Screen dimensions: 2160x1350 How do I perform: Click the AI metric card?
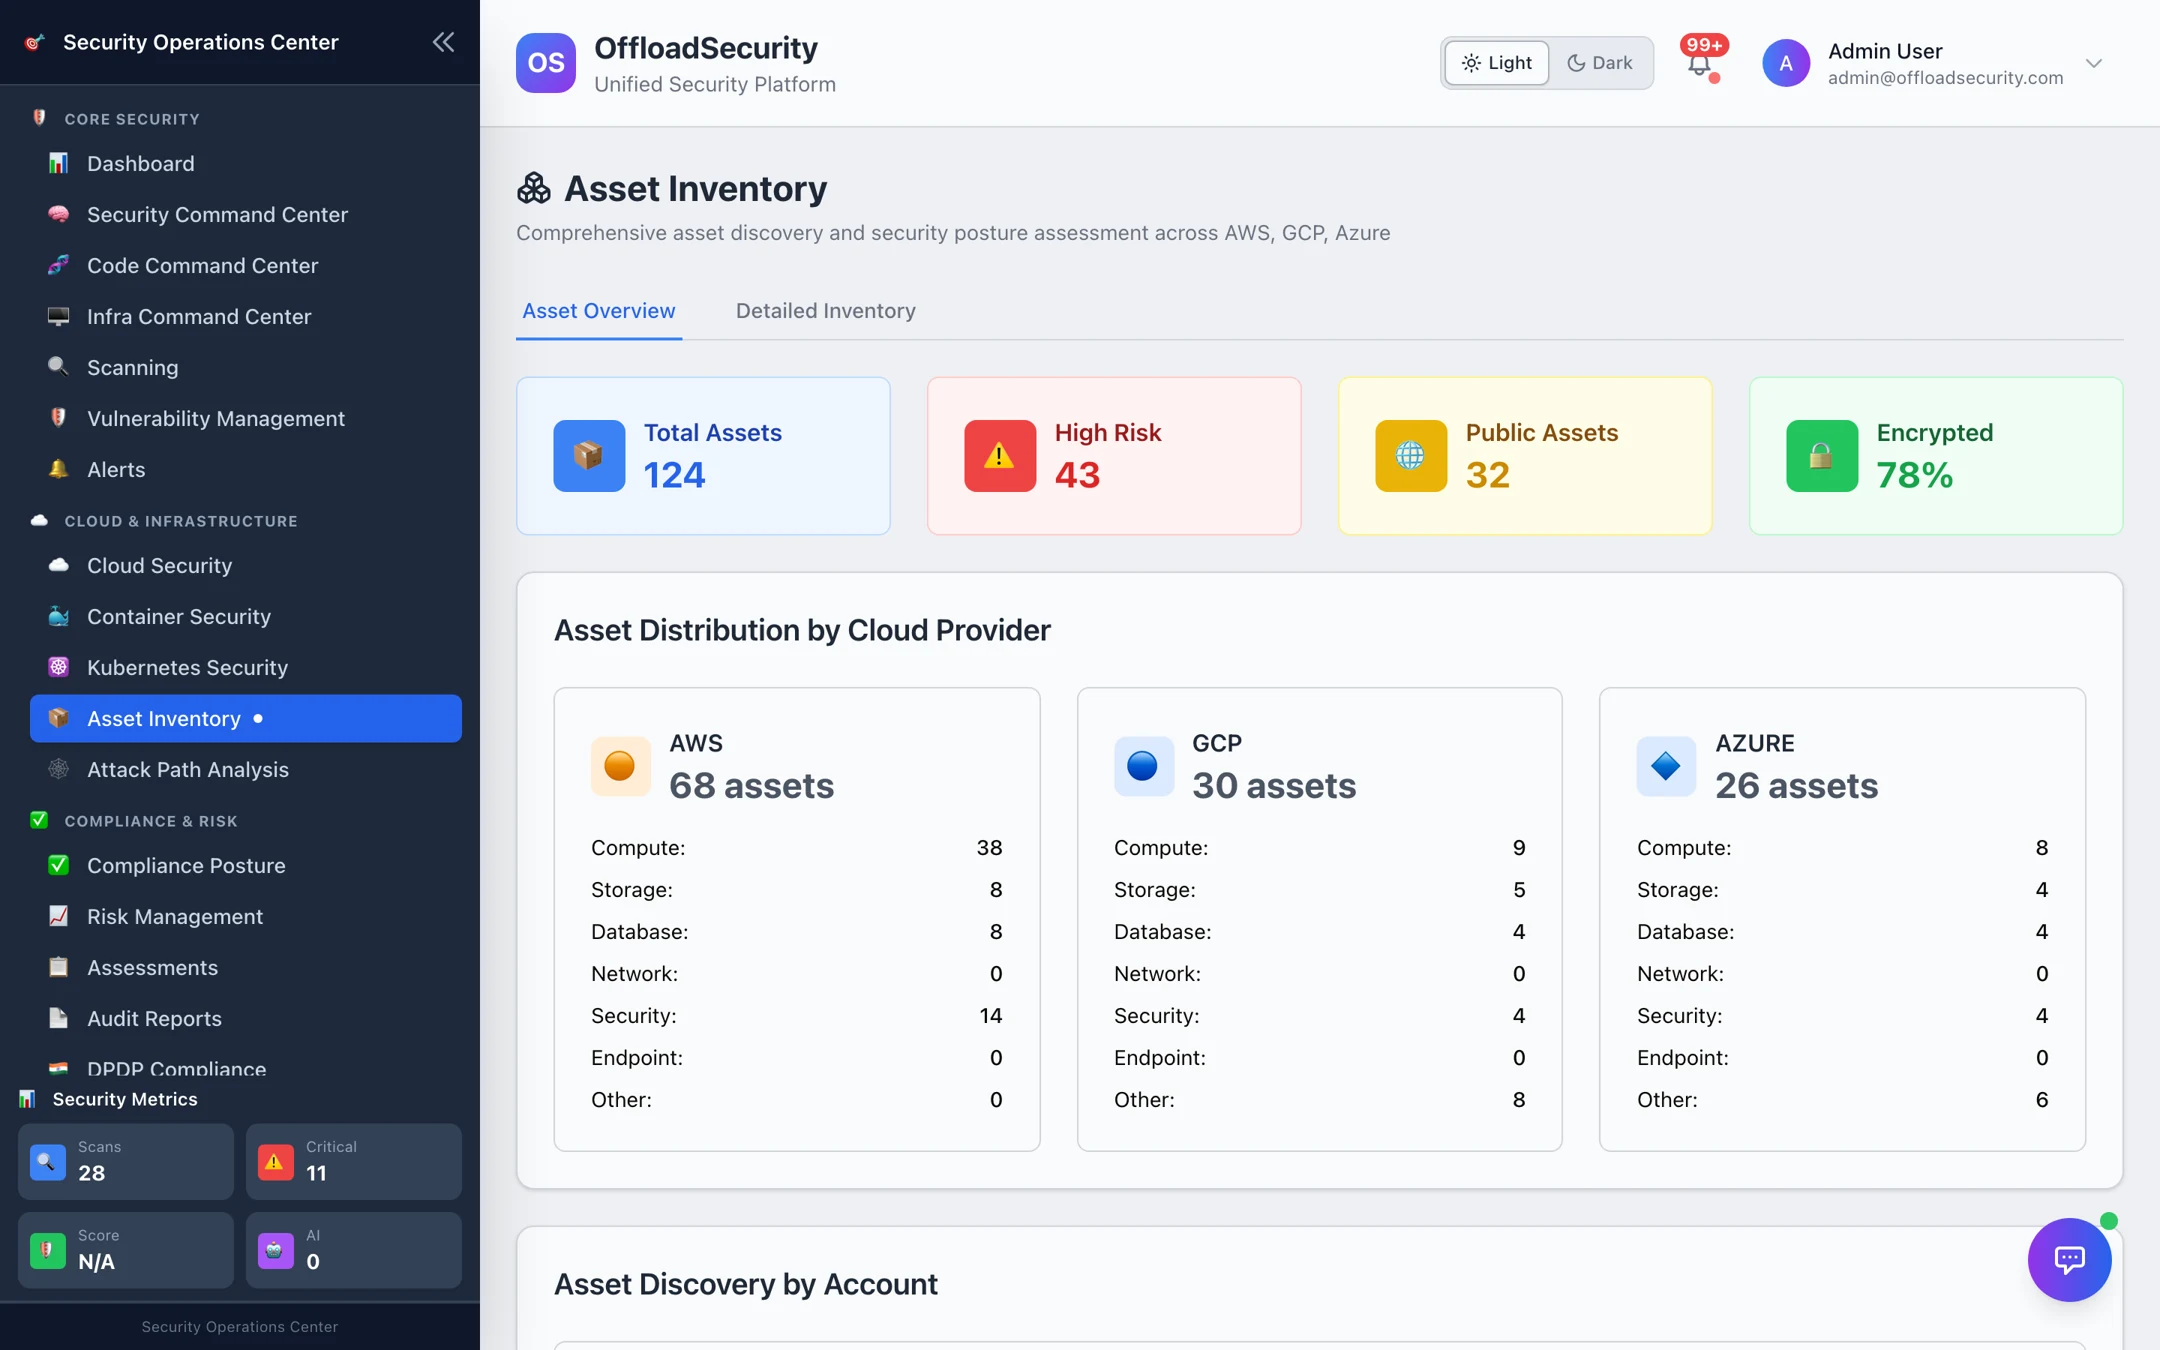[354, 1250]
